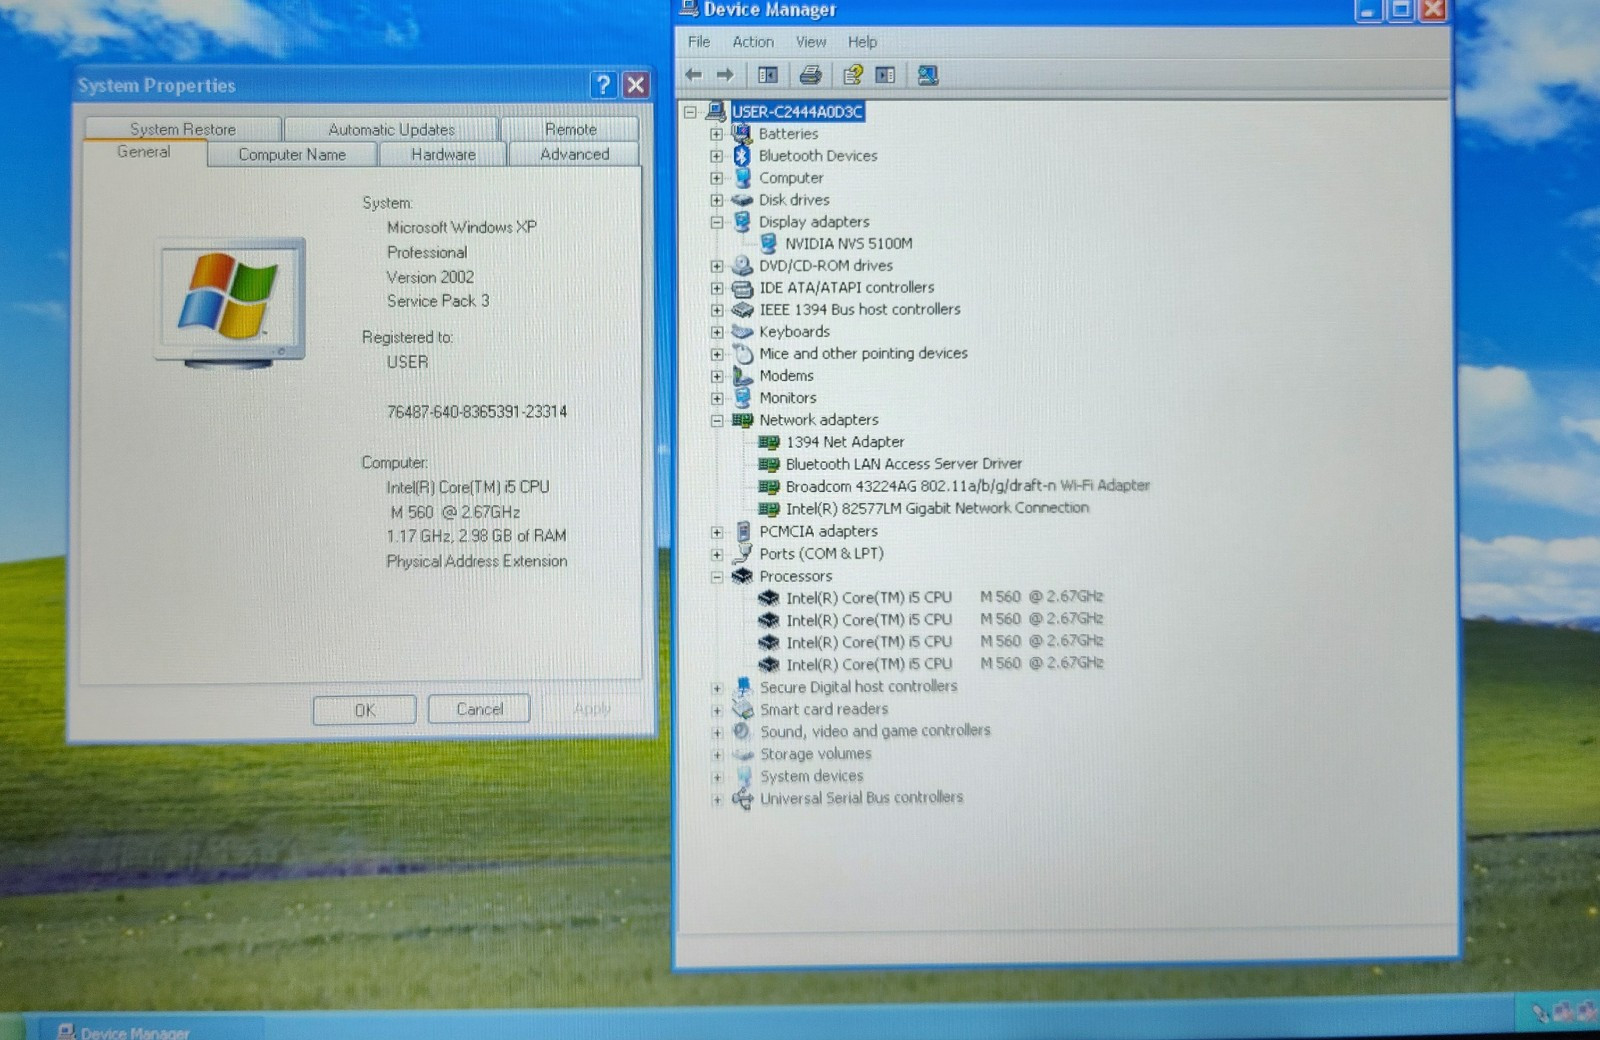Open the Action menu in Device Manager
This screenshot has width=1600, height=1040.
[x=753, y=42]
